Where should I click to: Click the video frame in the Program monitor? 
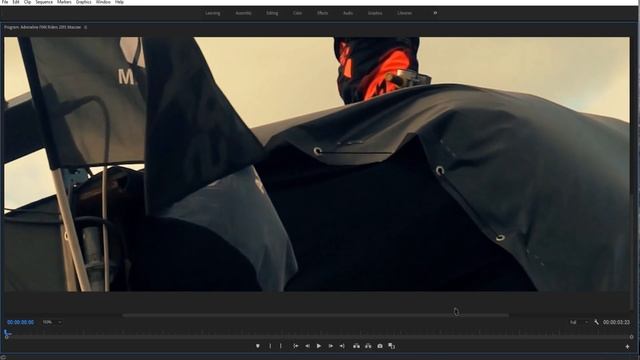317,164
